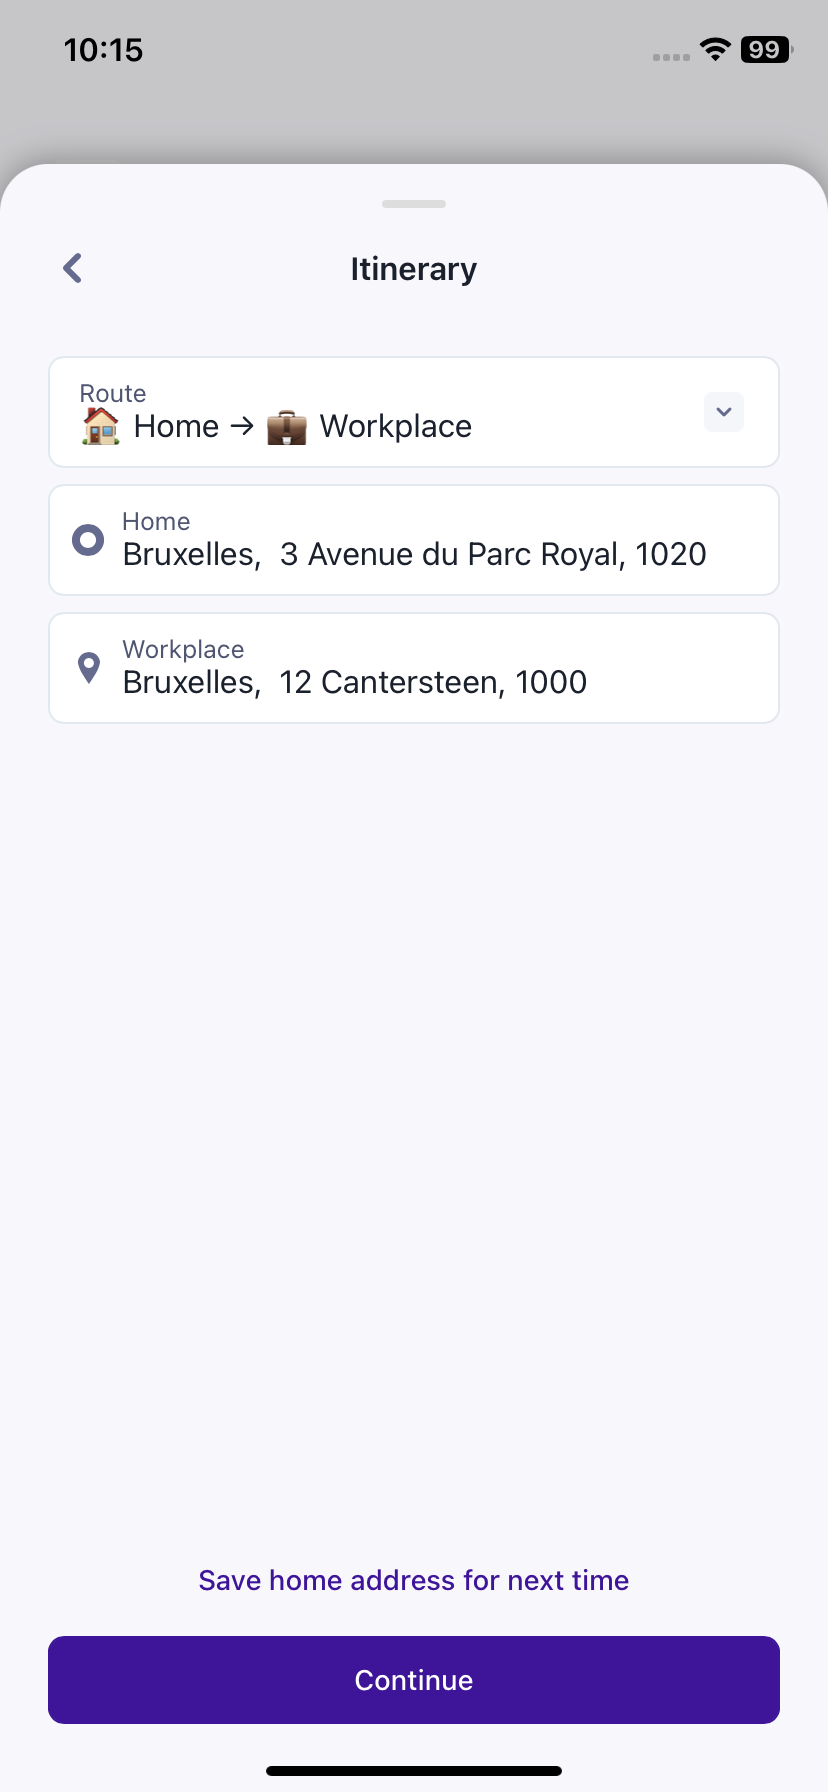Click the map pin icon beside Workplace
This screenshot has width=828, height=1792.
(89, 667)
